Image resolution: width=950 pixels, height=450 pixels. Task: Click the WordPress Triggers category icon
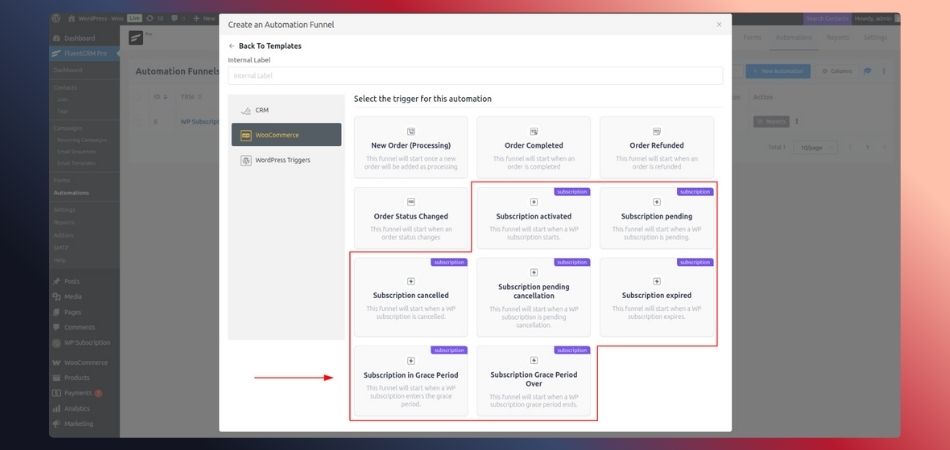[245, 160]
